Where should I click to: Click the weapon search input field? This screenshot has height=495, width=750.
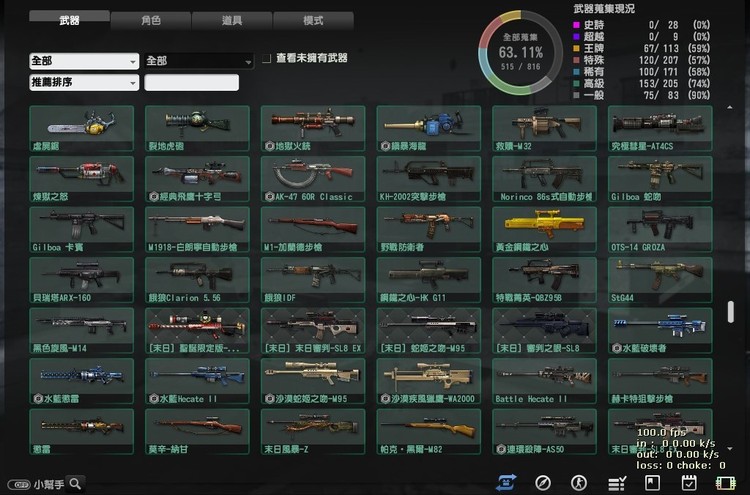coord(191,82)
